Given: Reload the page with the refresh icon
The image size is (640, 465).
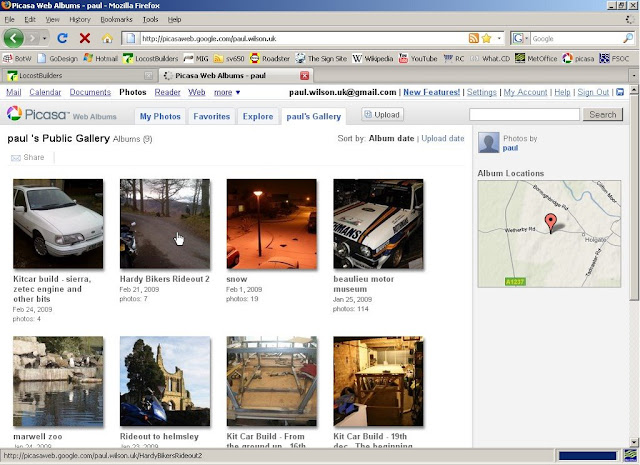Looking at the screenshot, I should [x=61, y=38].
